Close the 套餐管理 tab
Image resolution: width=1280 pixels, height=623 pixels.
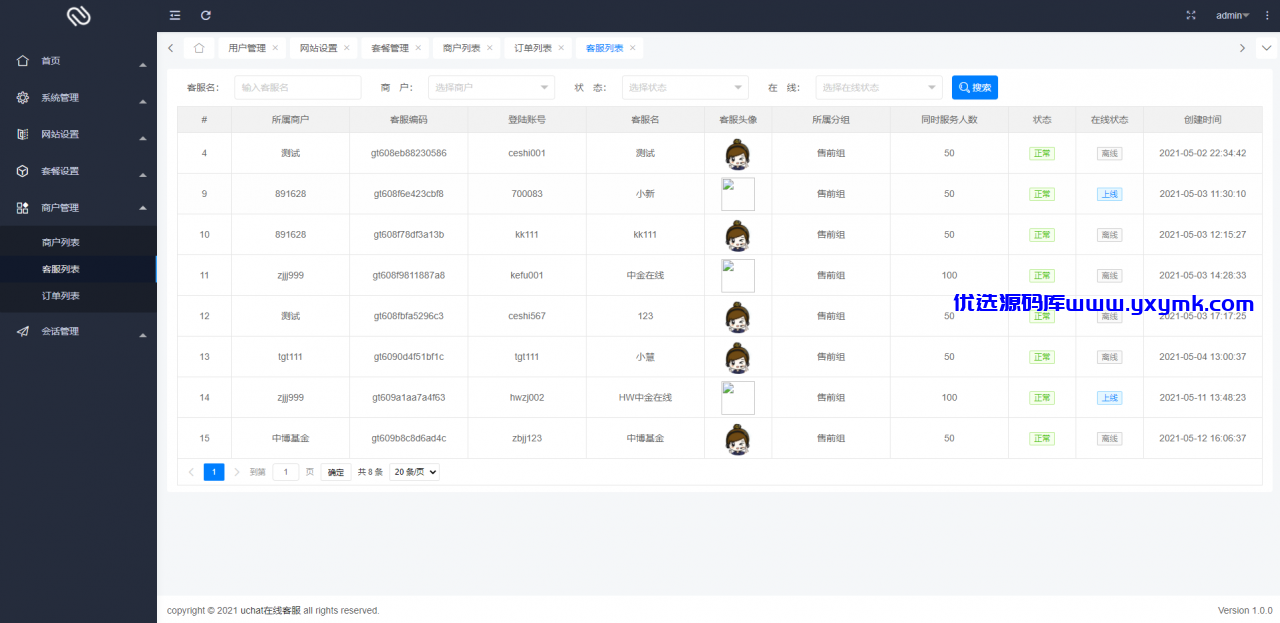tap(418, 47)
